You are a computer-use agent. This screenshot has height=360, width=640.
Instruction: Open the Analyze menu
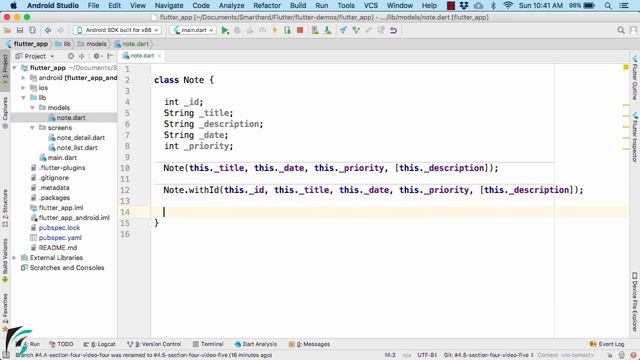231,5
